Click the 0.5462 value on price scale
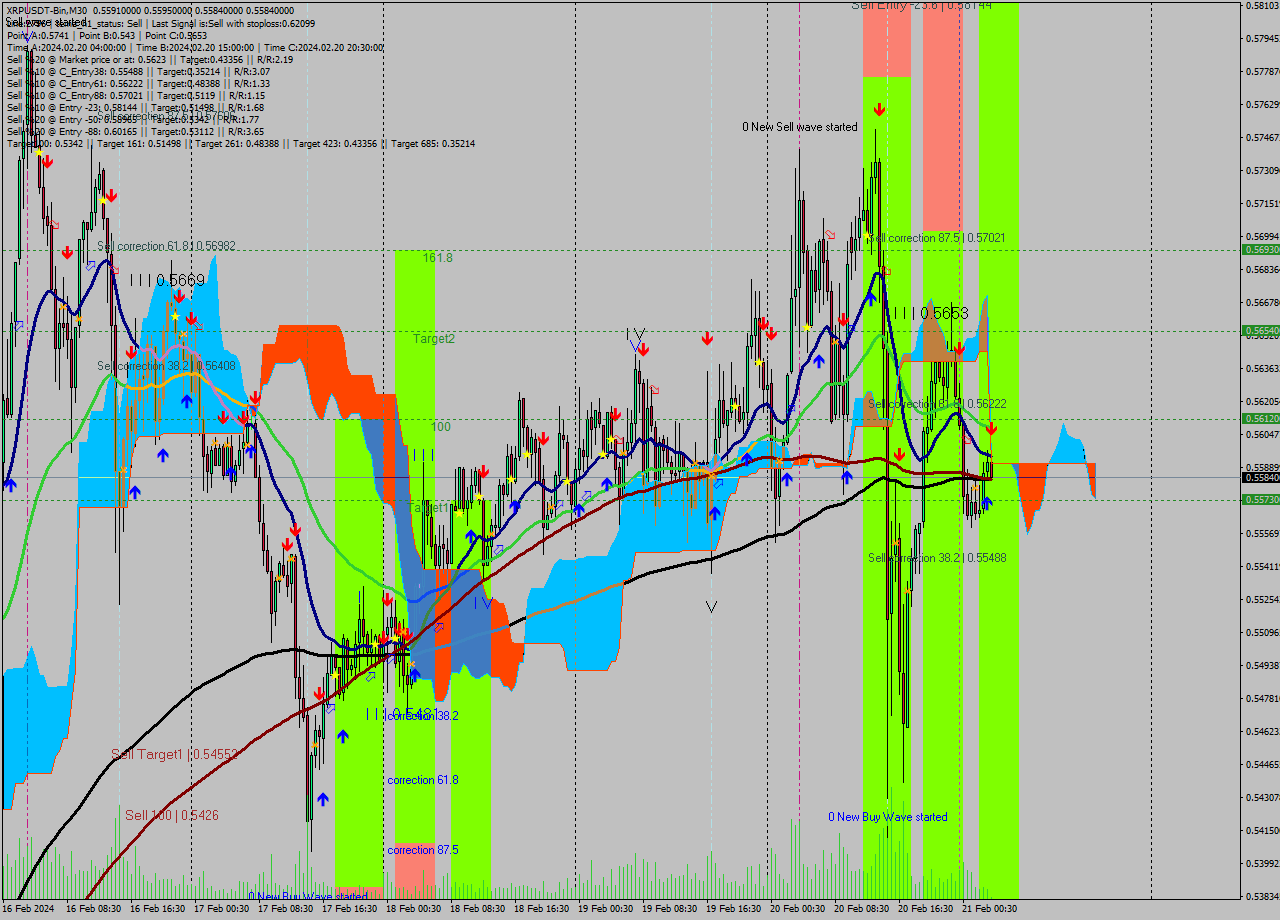Screen dimensions: 1280x920 click(1262, 731)
